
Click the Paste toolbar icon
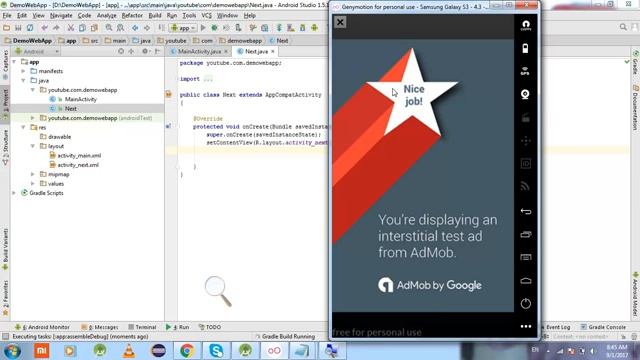click(94, 28)
